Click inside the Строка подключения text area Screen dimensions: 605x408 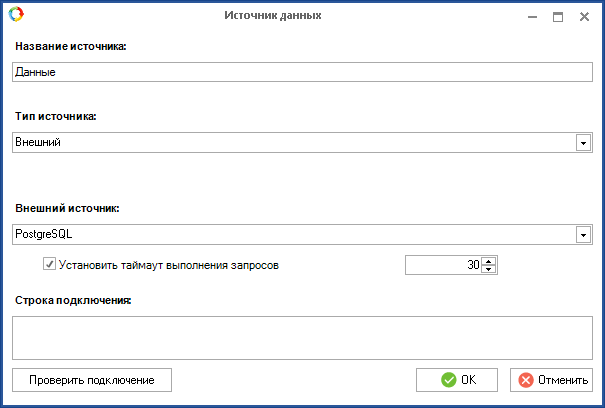302,338
